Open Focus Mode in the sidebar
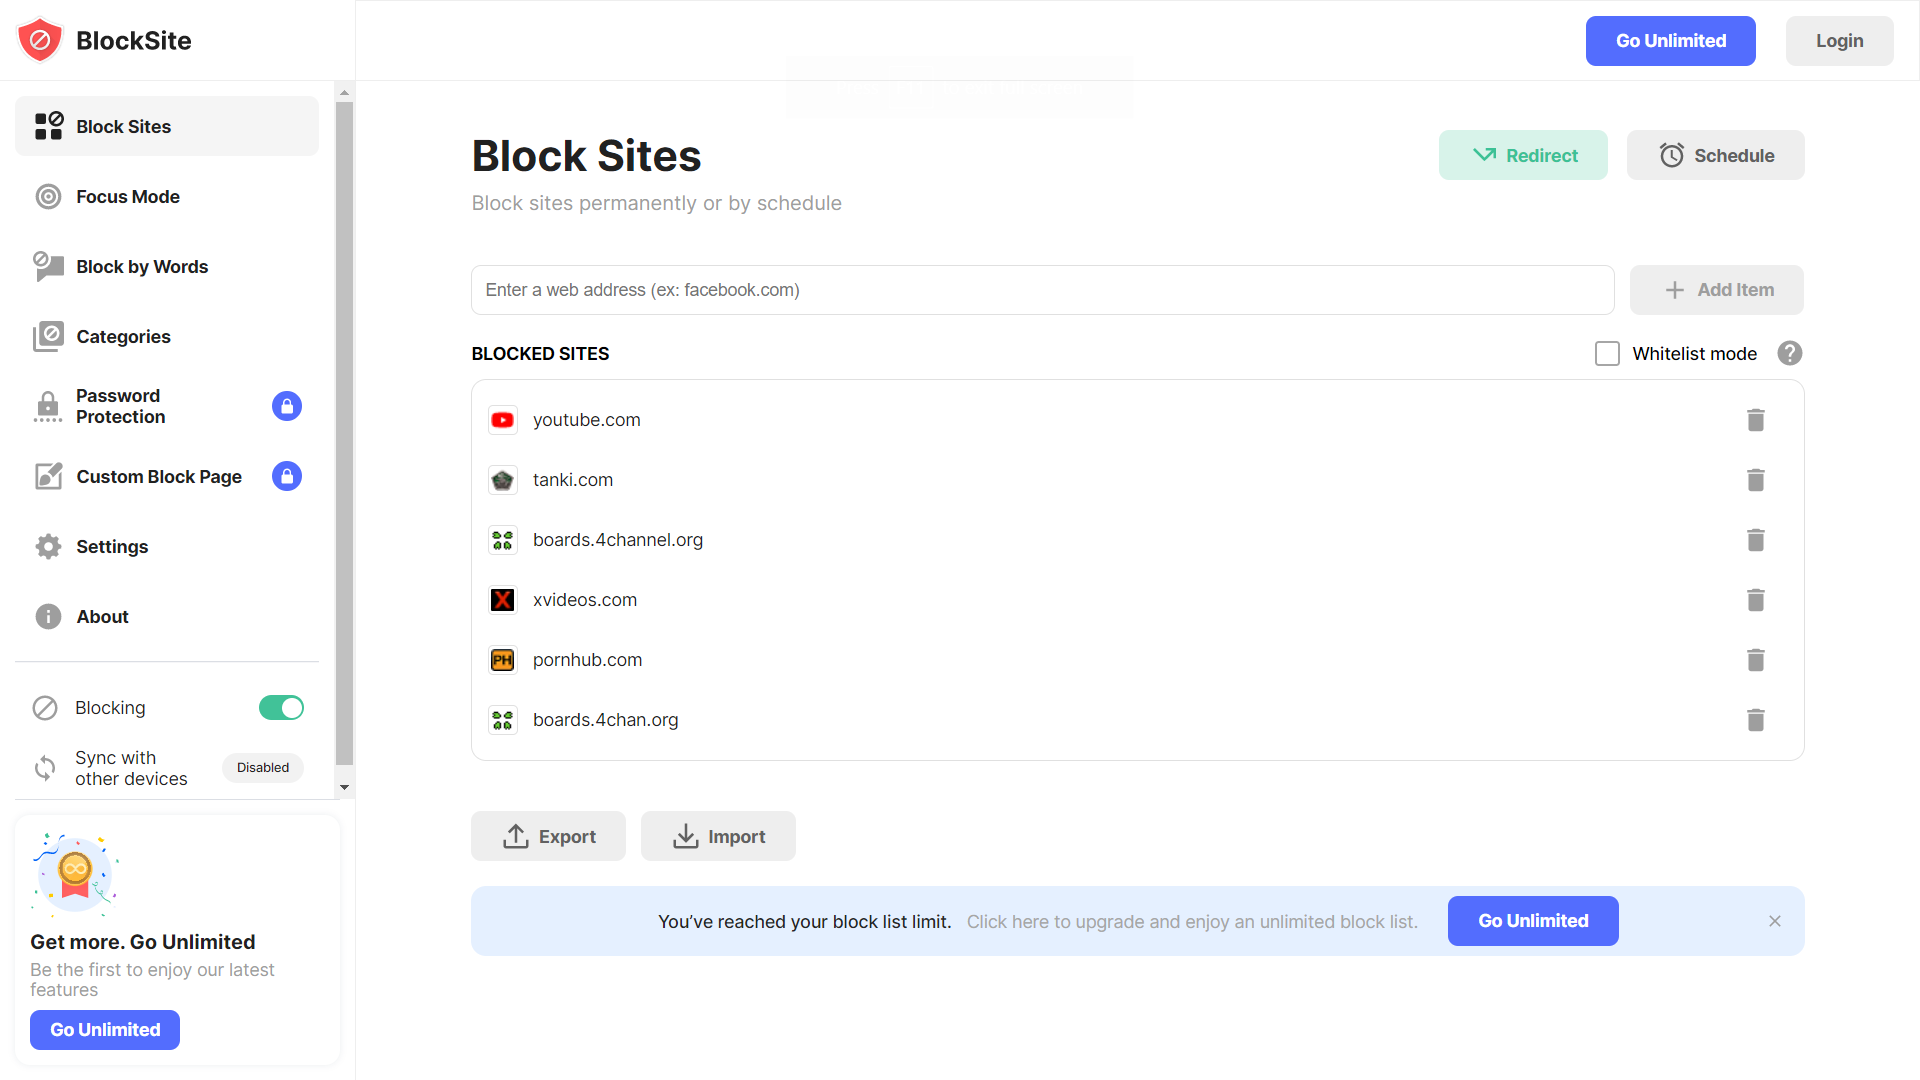Viewport: 1920px width, 1080px height. pos(167,196)
